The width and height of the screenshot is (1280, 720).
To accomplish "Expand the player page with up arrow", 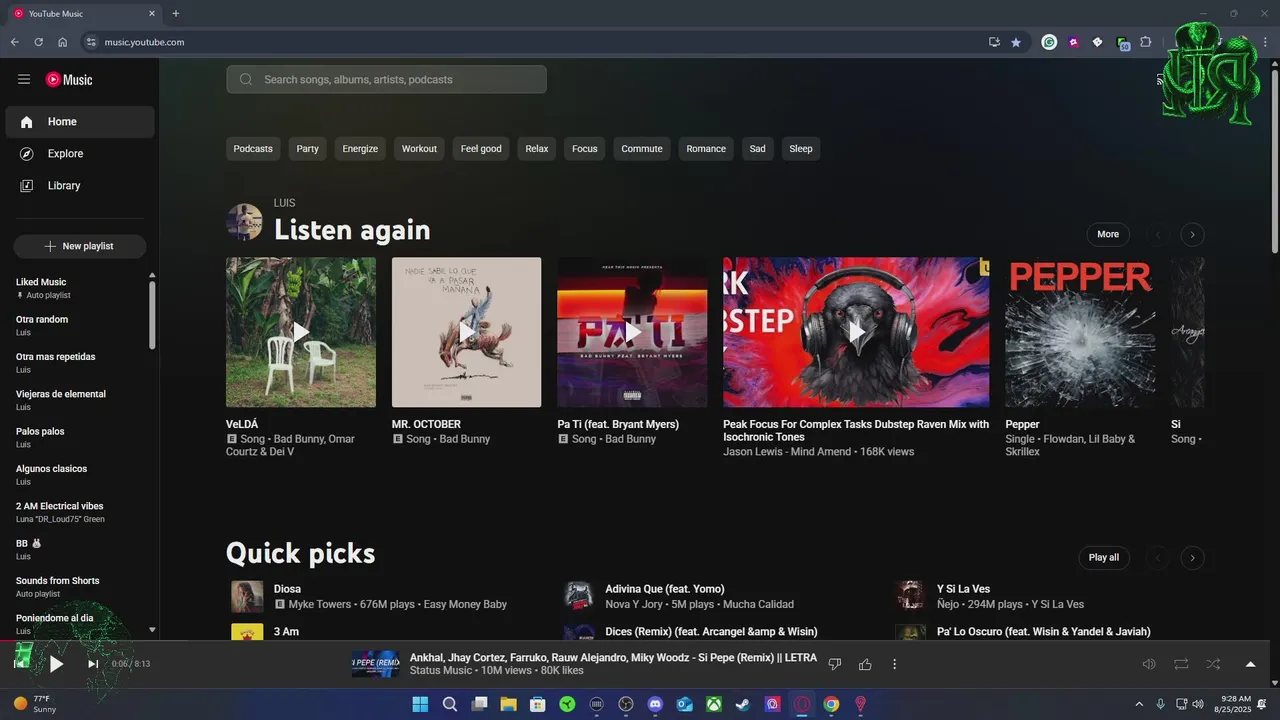I will click(1250, 664).
